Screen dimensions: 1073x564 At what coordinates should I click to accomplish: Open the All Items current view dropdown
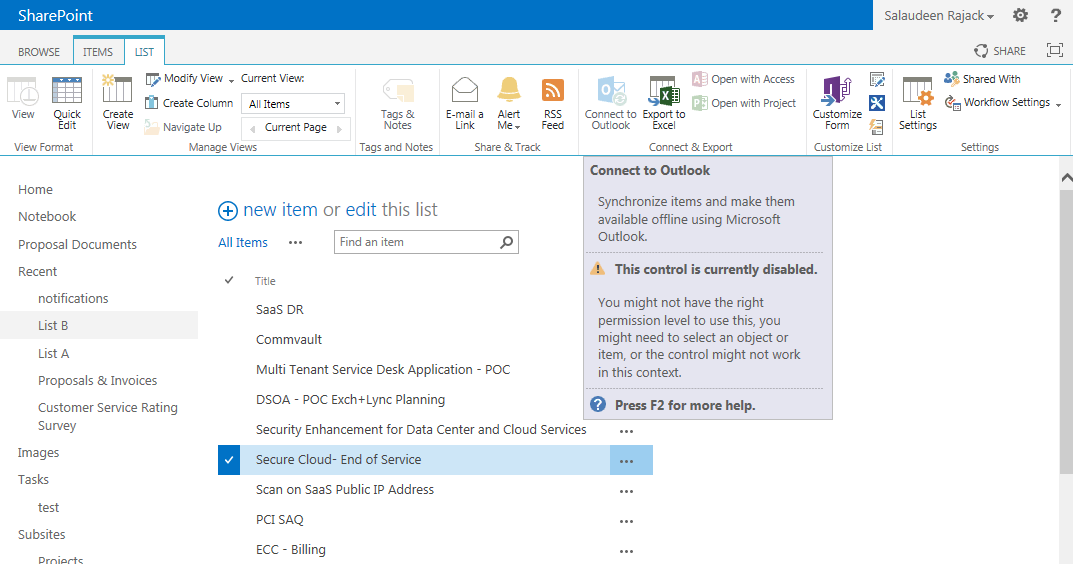[293, 104]
